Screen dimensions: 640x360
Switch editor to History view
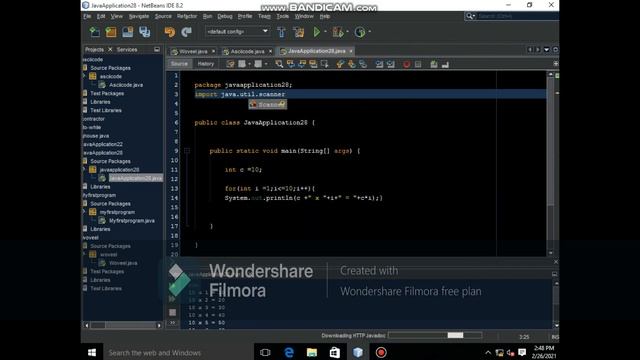coord(206,64)
